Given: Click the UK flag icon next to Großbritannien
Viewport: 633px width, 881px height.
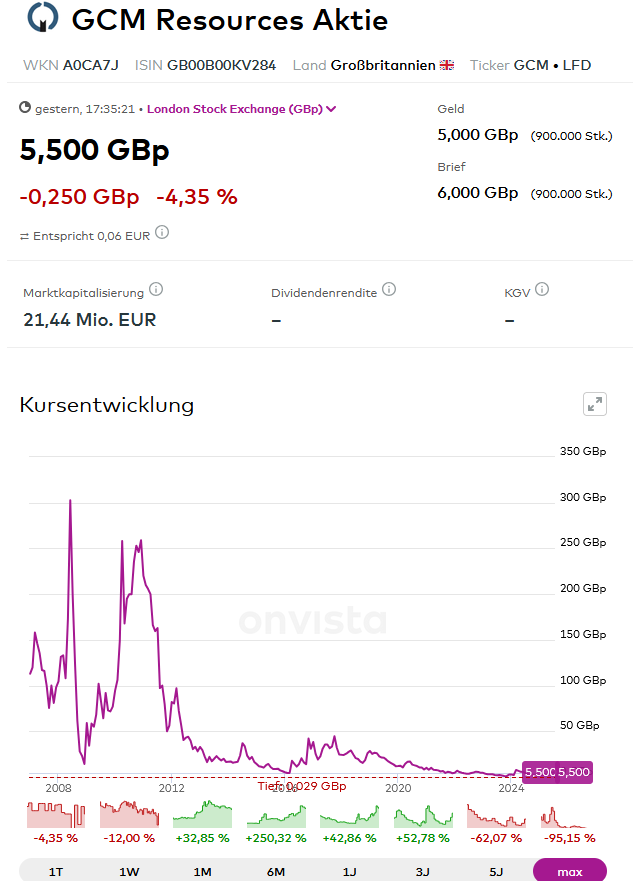Looking at the screenshot, I should 447,65.
